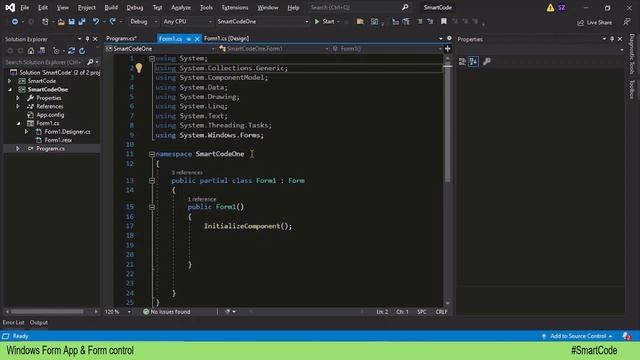Screen dimensions: 640x360
Task: Save the current file with the disk icon
Action: (71, 22)
